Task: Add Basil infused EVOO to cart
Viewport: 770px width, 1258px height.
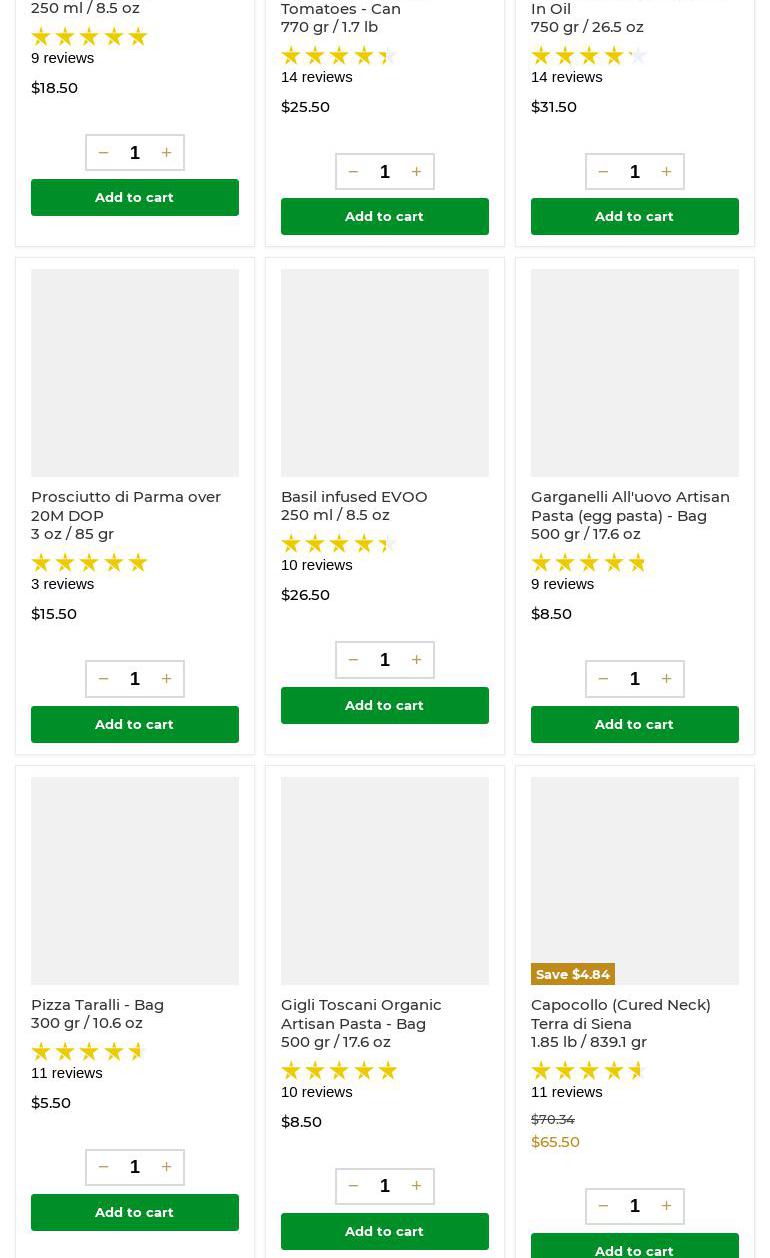Action: (385, 705)
